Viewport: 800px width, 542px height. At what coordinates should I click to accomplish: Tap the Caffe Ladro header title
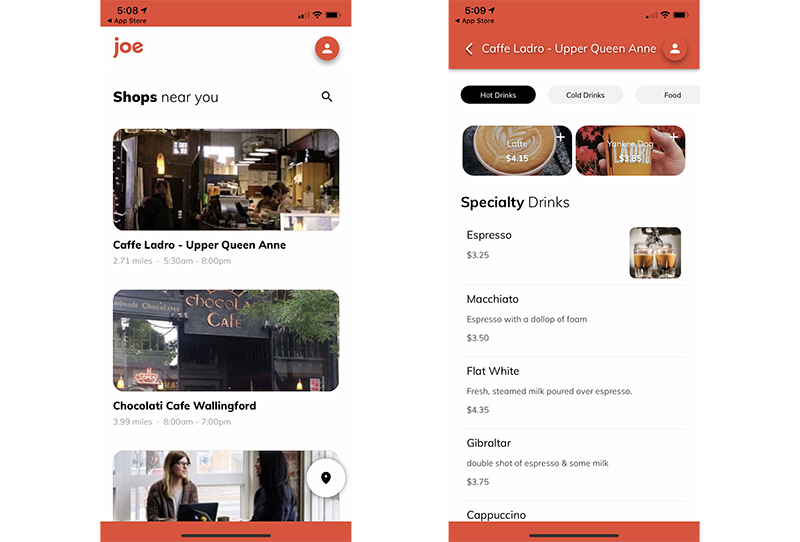[569, 48]
